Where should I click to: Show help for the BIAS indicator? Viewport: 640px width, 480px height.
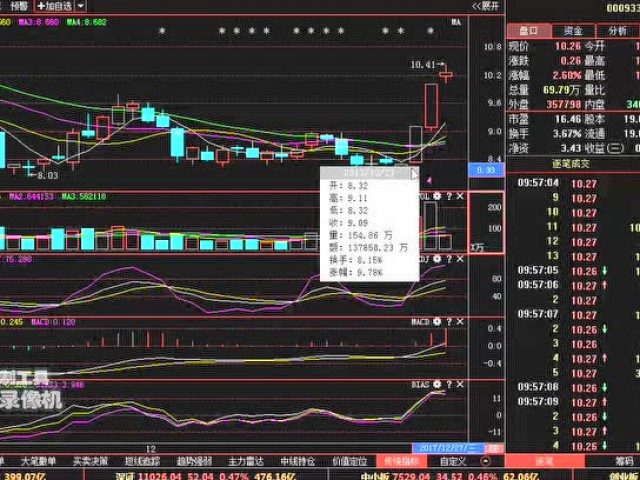tap(449, 384)
